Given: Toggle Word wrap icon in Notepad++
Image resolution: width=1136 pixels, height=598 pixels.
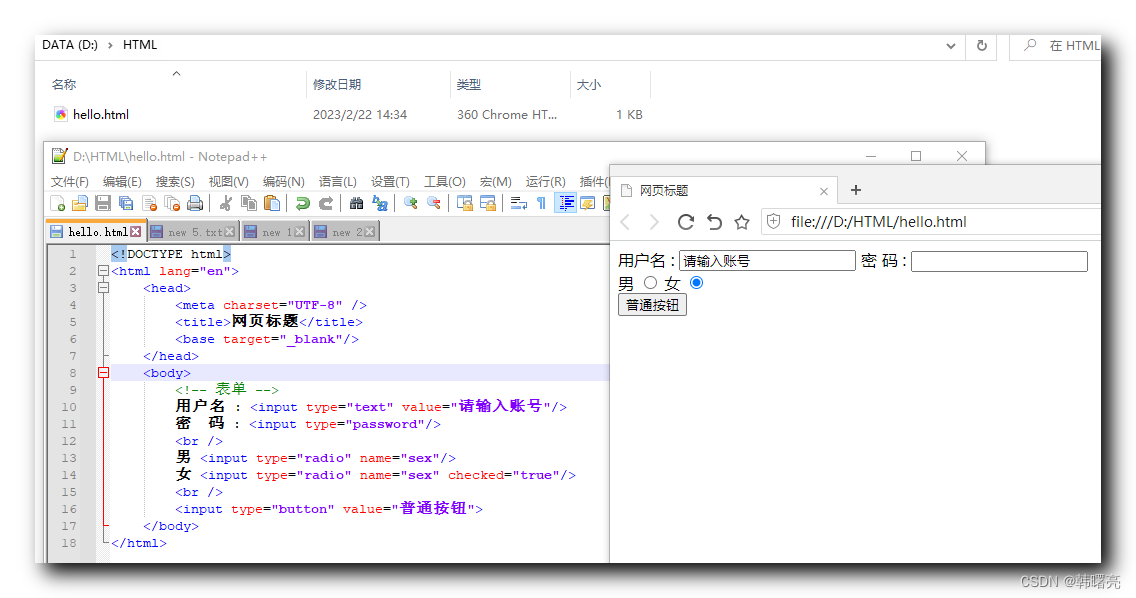Looking at the screenshot, I should coord(519,204).
